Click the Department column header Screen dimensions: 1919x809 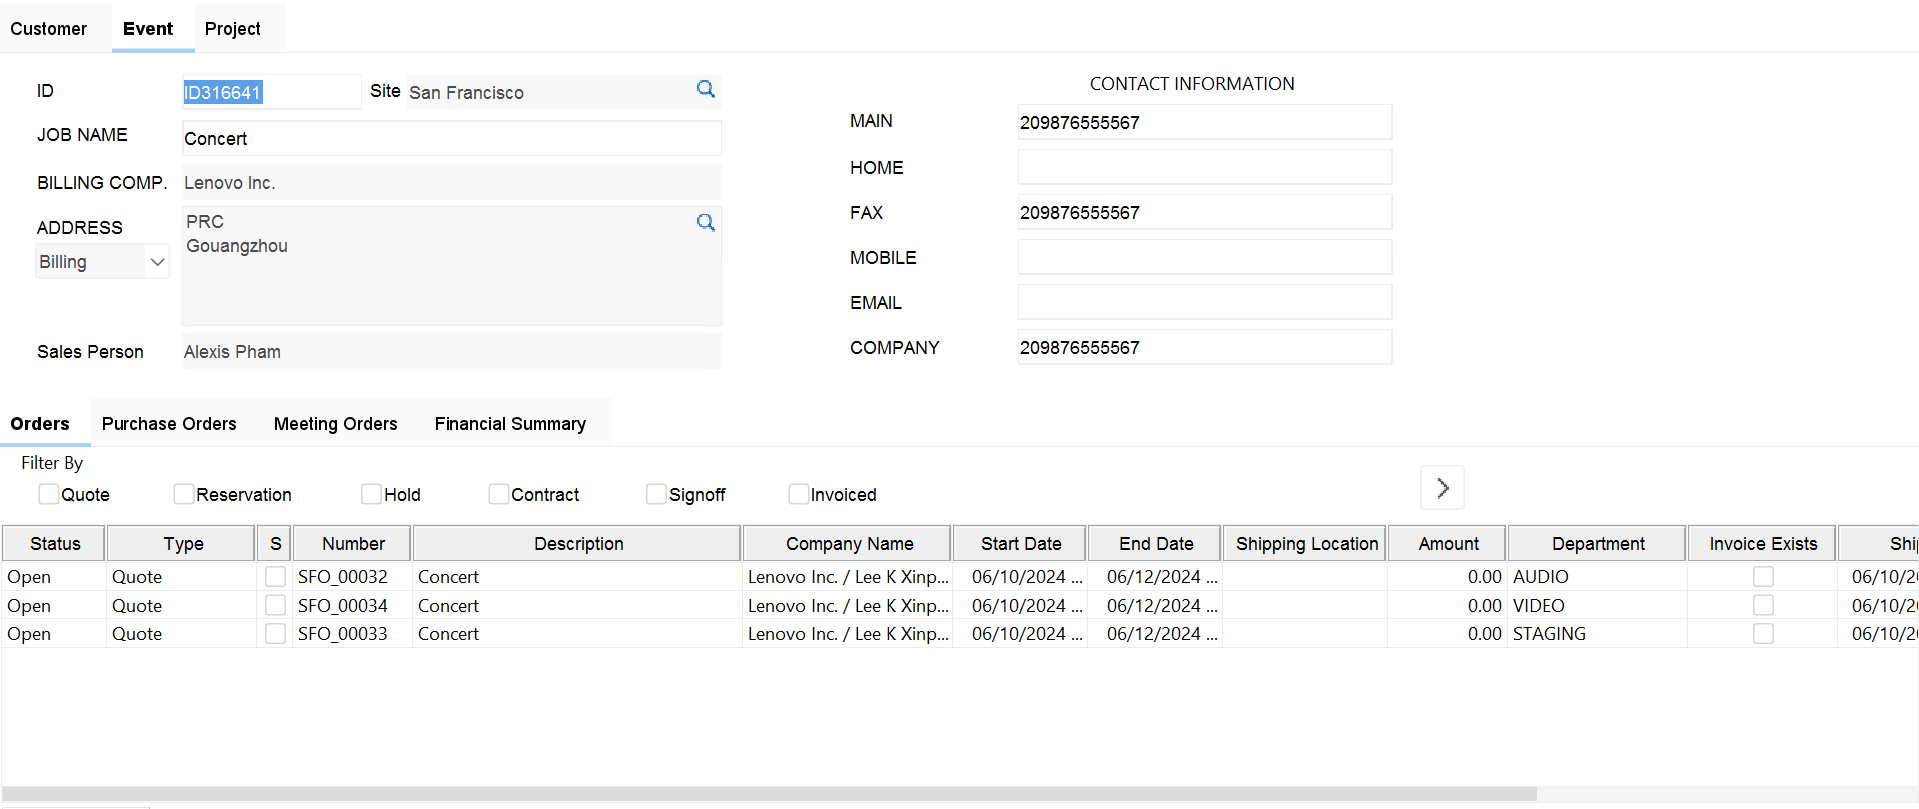click(1597, 544)
